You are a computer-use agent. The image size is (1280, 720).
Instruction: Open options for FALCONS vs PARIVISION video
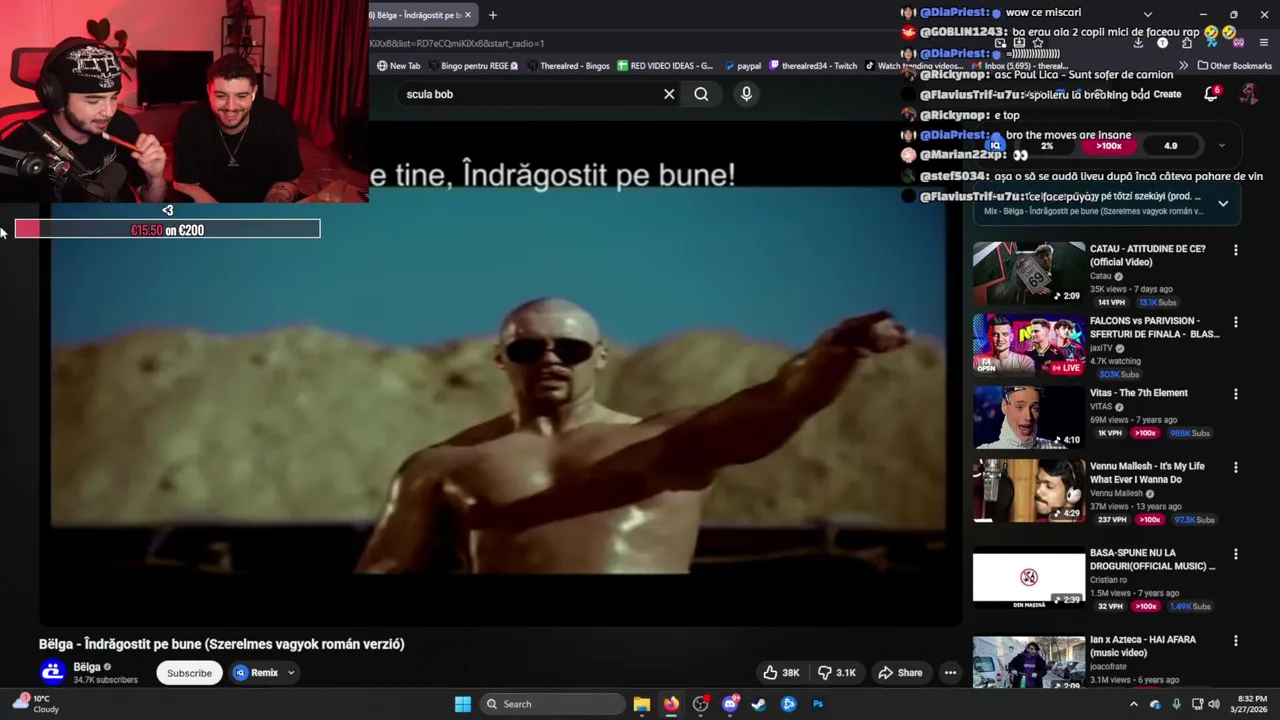click(1236, 322)
